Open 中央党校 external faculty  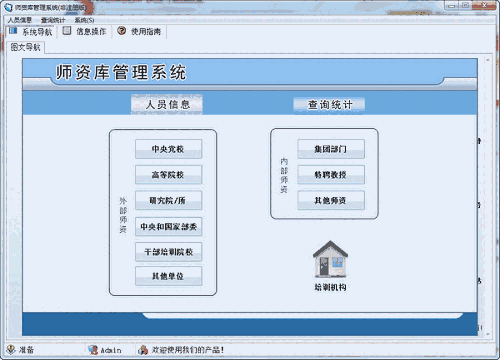pyautogui.click(x=168, y=149)
